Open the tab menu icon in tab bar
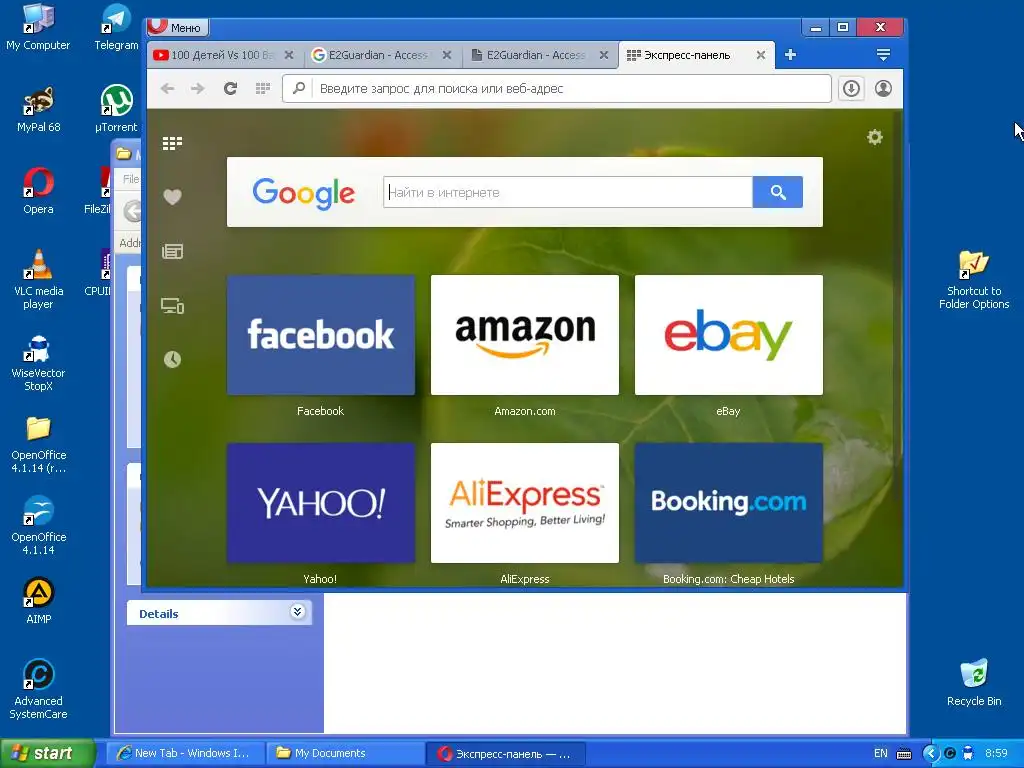 click(883, 55)
